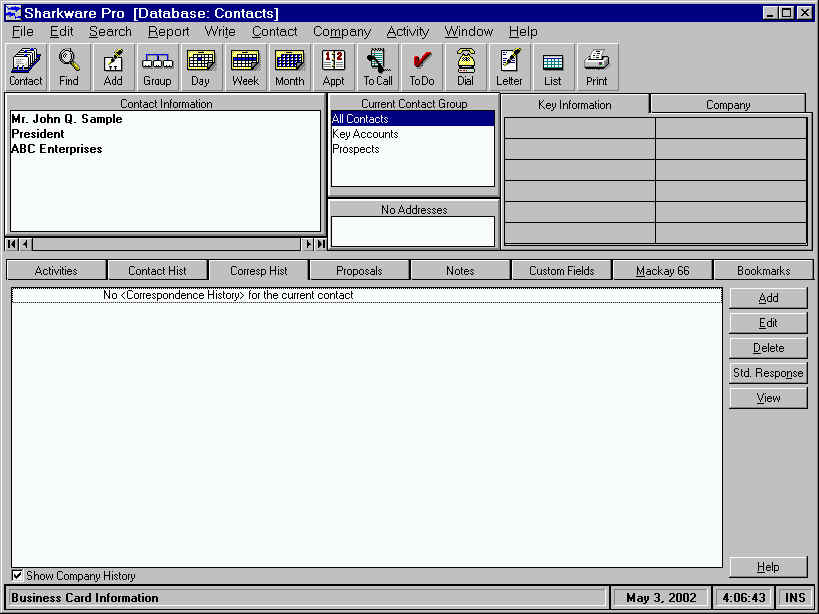
Task: Click the Letter writing icon
Action: point(509,67)
